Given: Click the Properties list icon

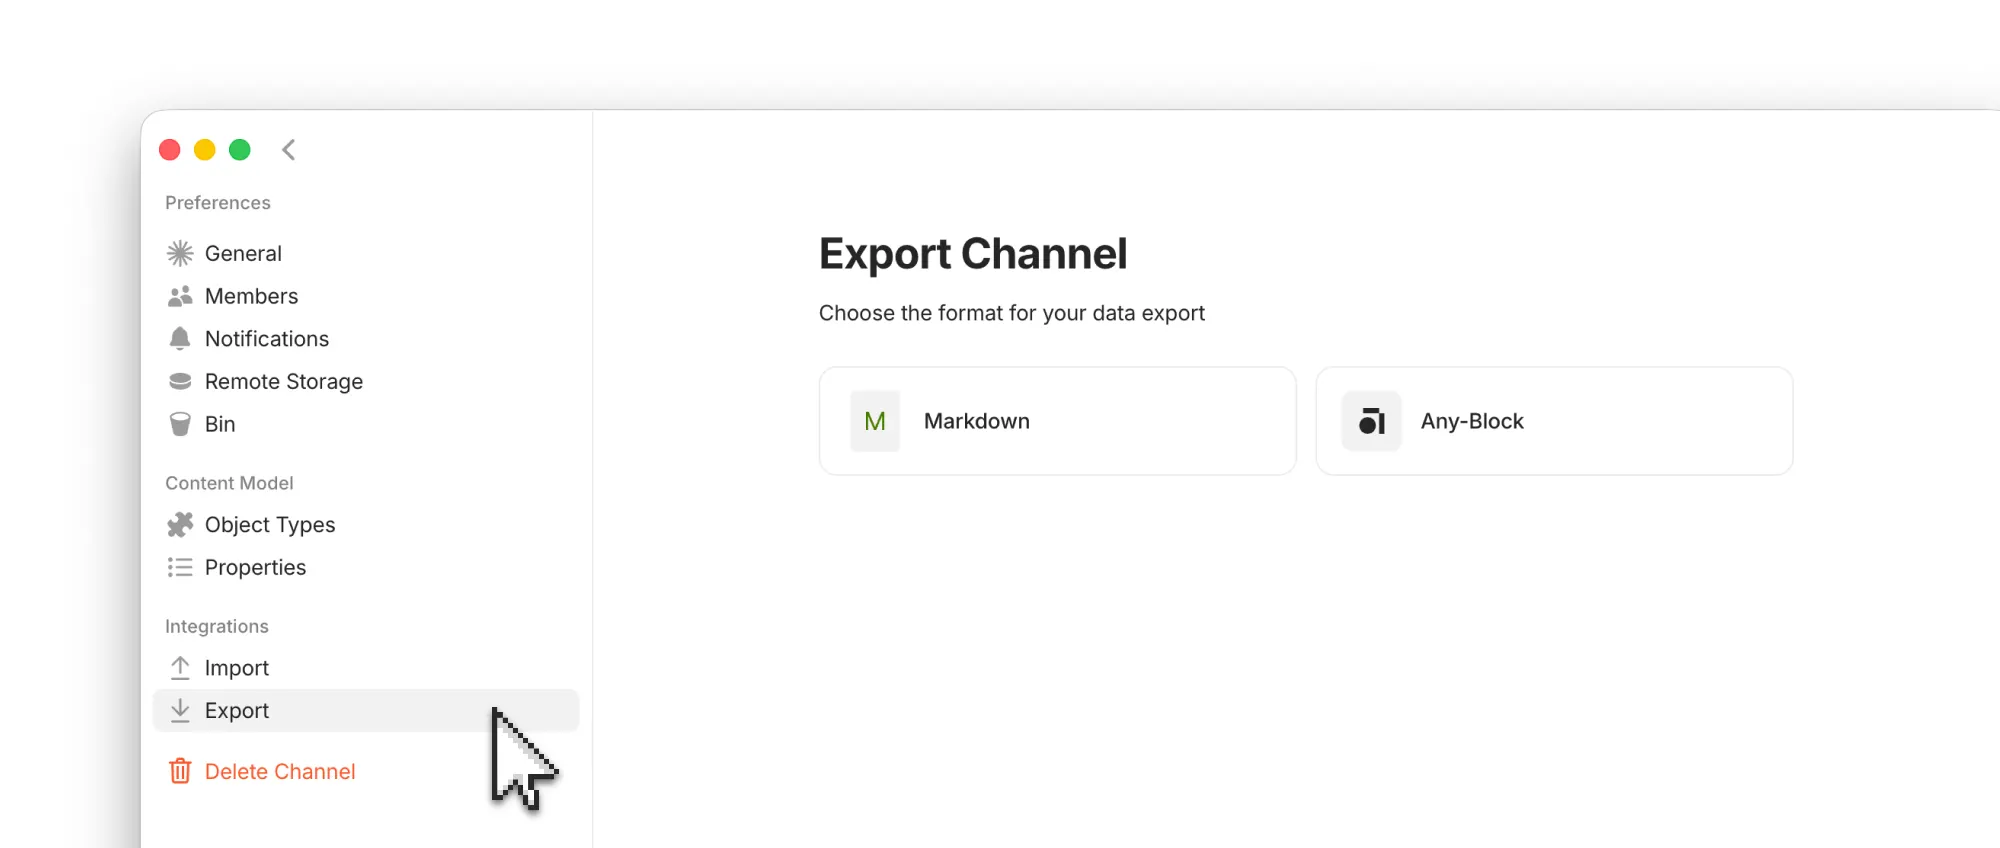Looking at the screenshot, I should coord(180,568).
